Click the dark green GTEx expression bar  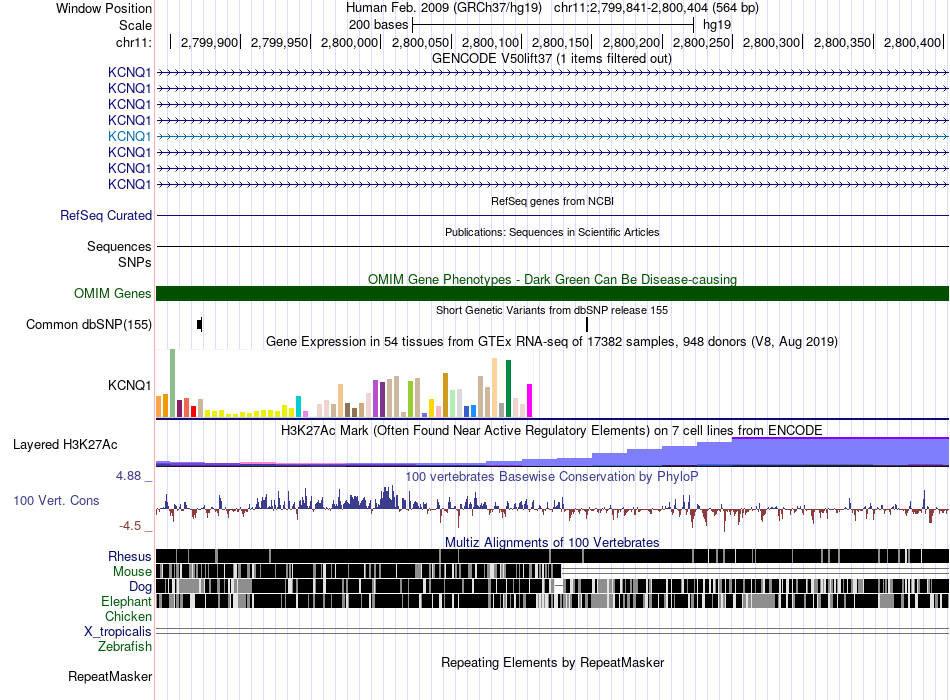click(x=509, y=388)
